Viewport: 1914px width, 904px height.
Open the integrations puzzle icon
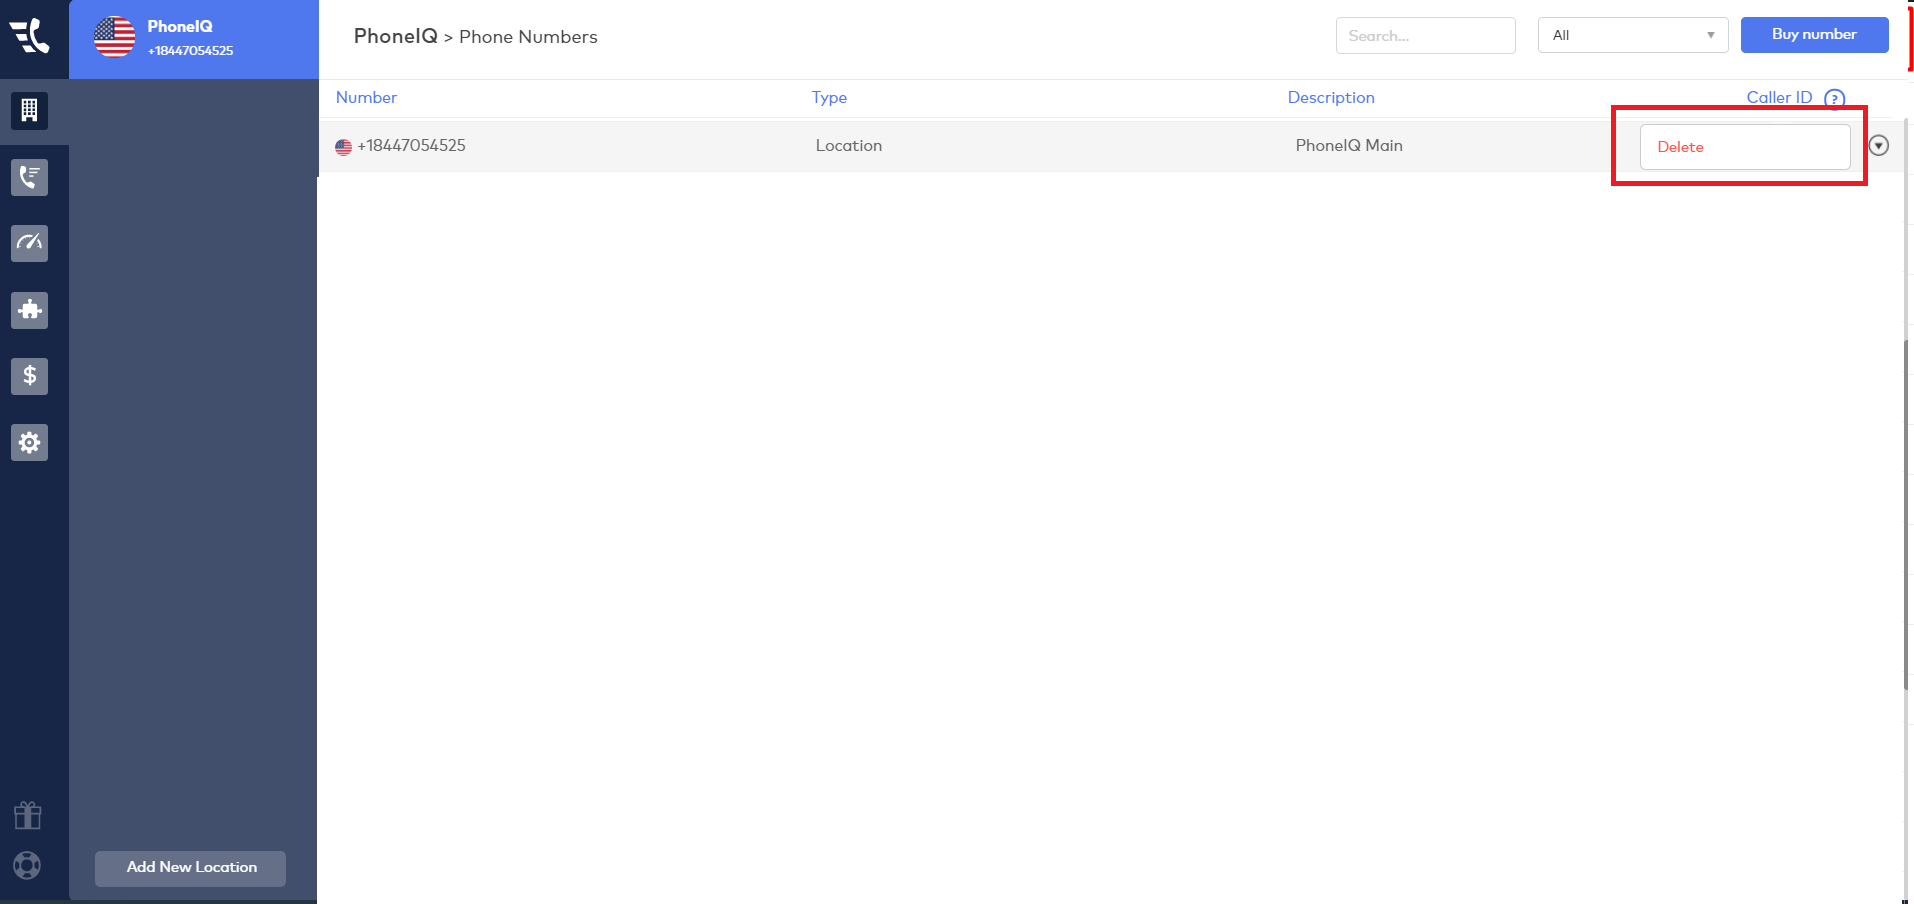[x=29, y=310]
